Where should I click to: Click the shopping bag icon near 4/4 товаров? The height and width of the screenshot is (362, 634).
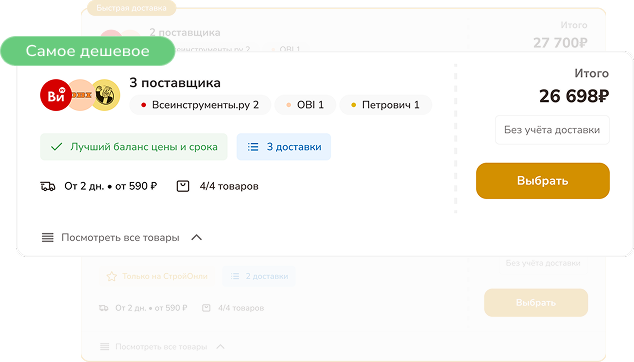(x=183, y=186)
